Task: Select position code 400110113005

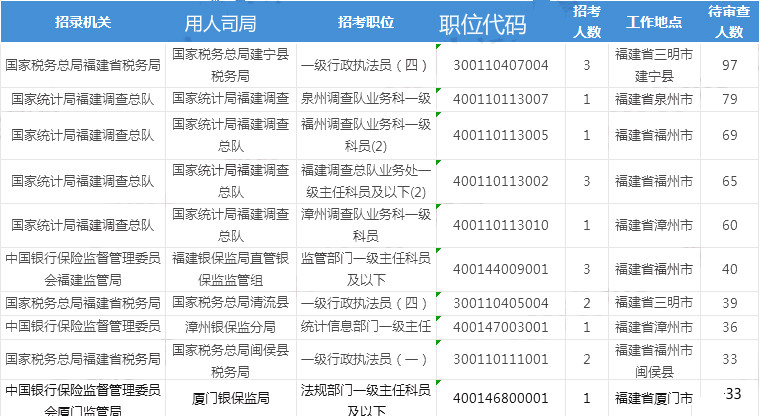Action: [501, 135]
